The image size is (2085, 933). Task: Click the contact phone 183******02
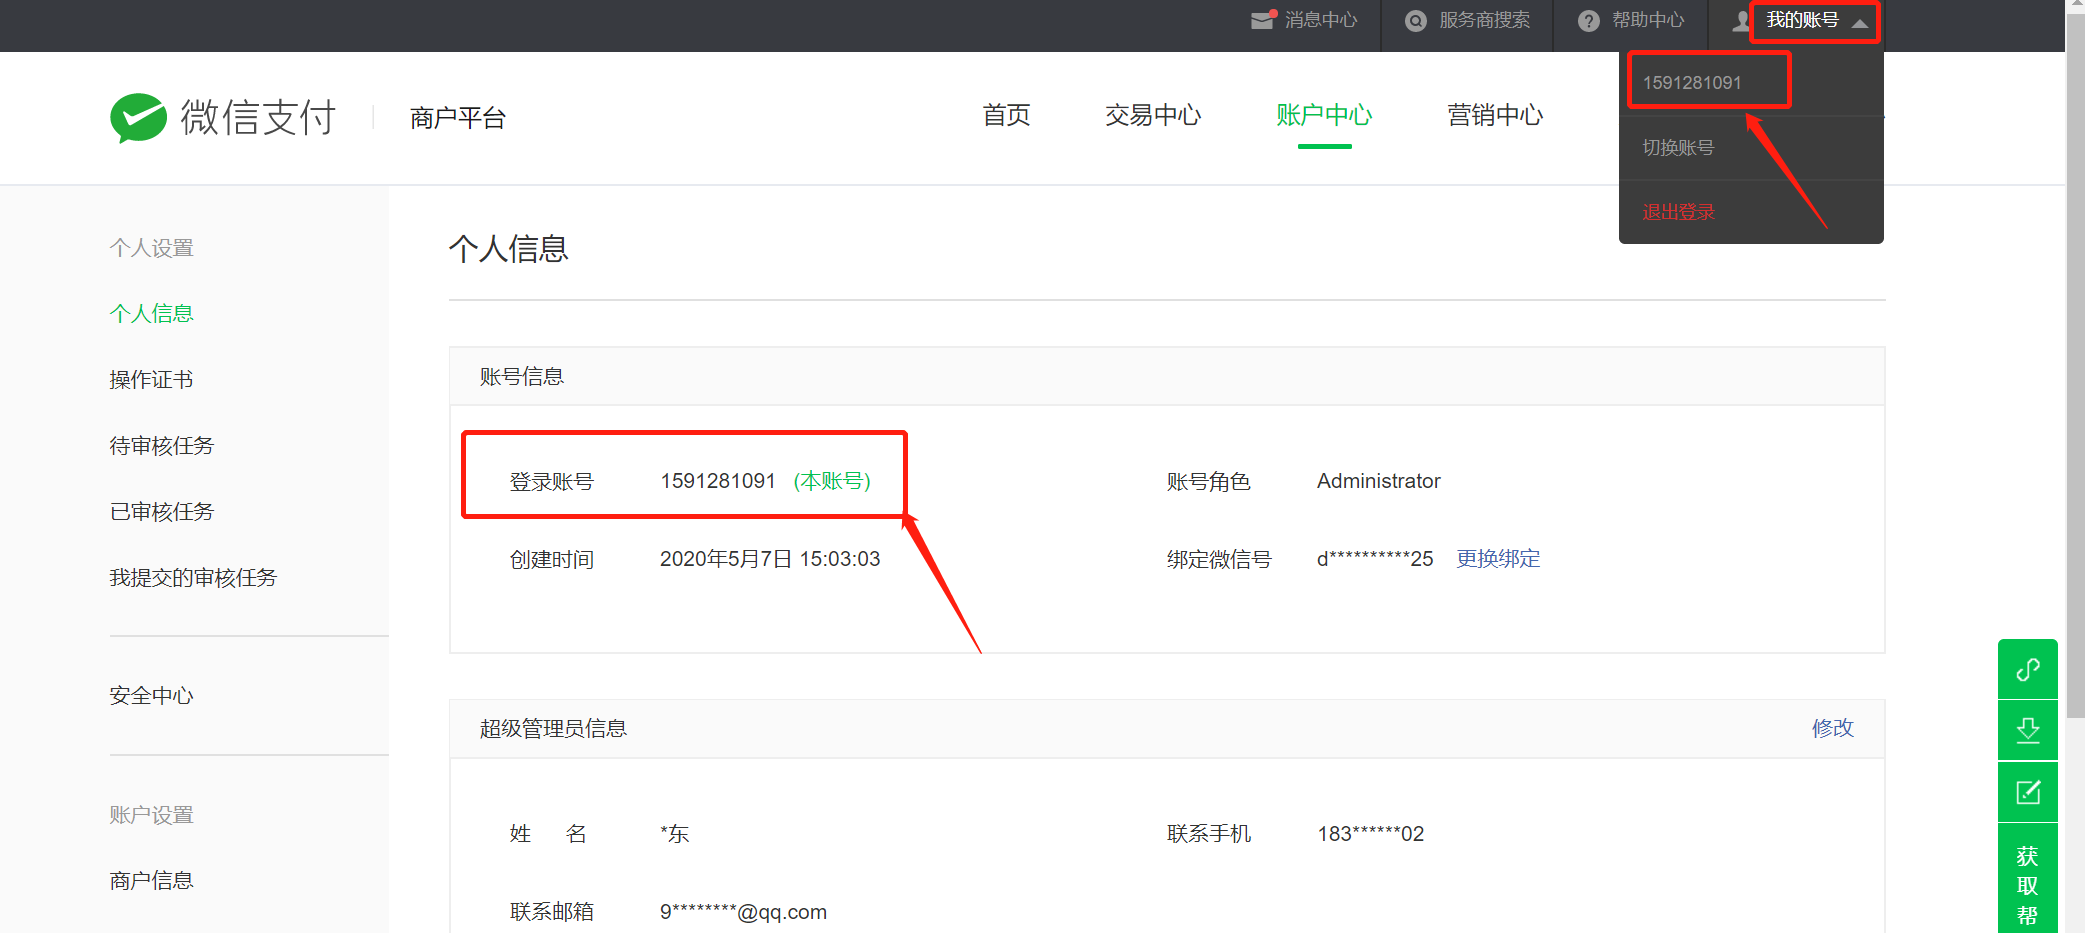[x=1371, y=834]
